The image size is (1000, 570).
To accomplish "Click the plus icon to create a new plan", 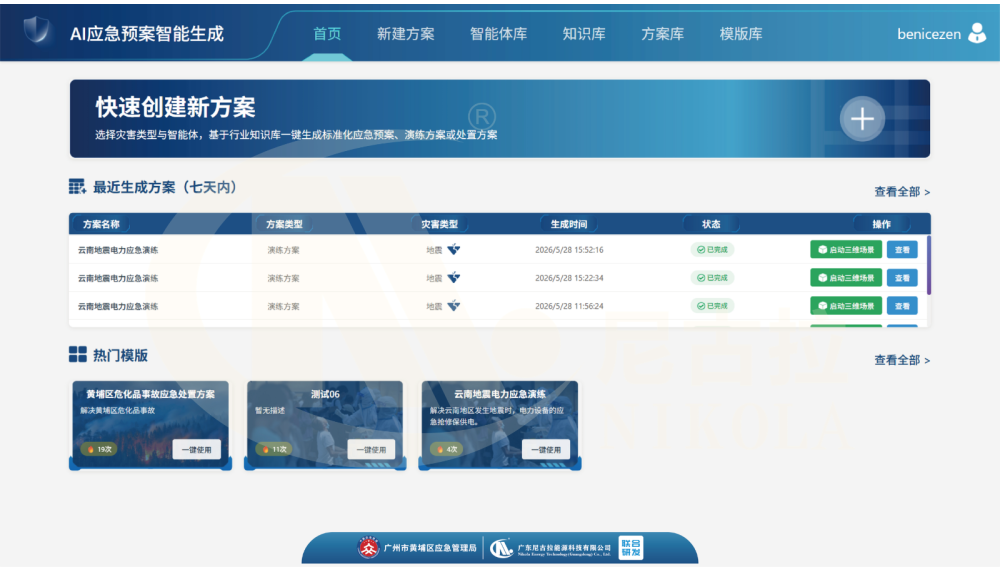I will (x=862, y=119).
